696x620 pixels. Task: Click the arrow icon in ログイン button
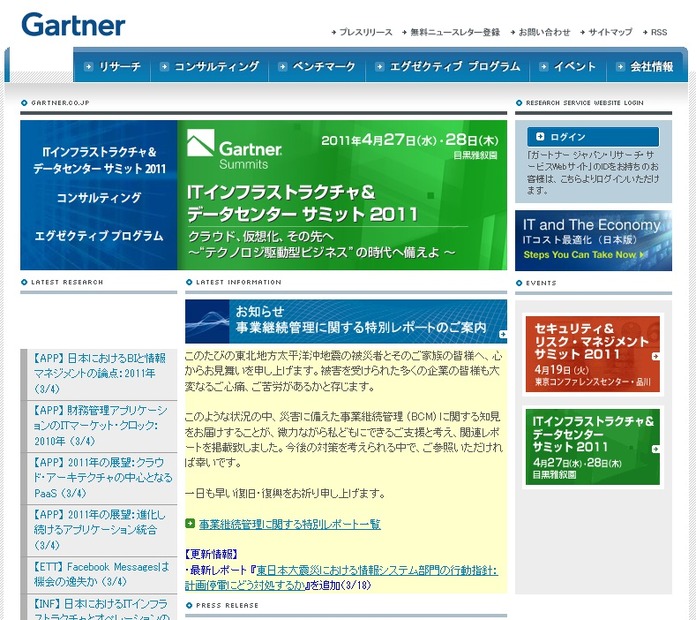(540, 137)
